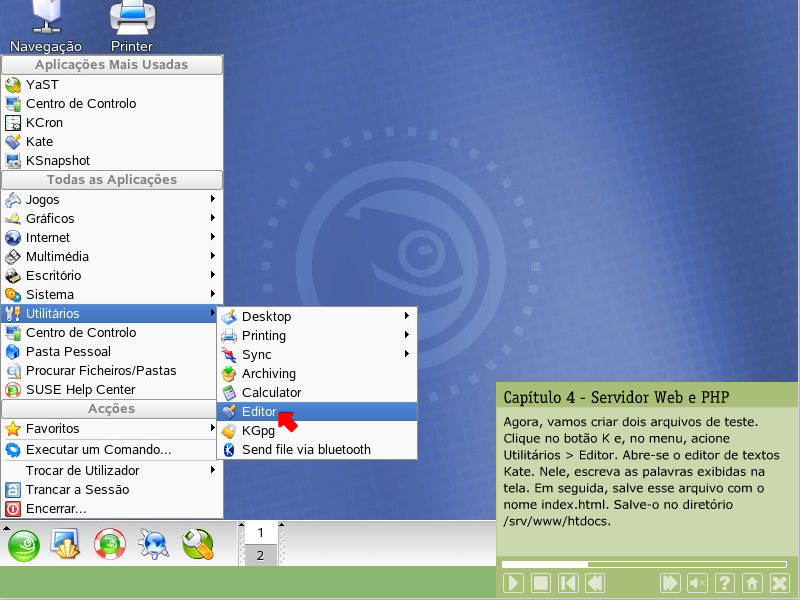Open the Printer desktop icon

click(131, 26)
